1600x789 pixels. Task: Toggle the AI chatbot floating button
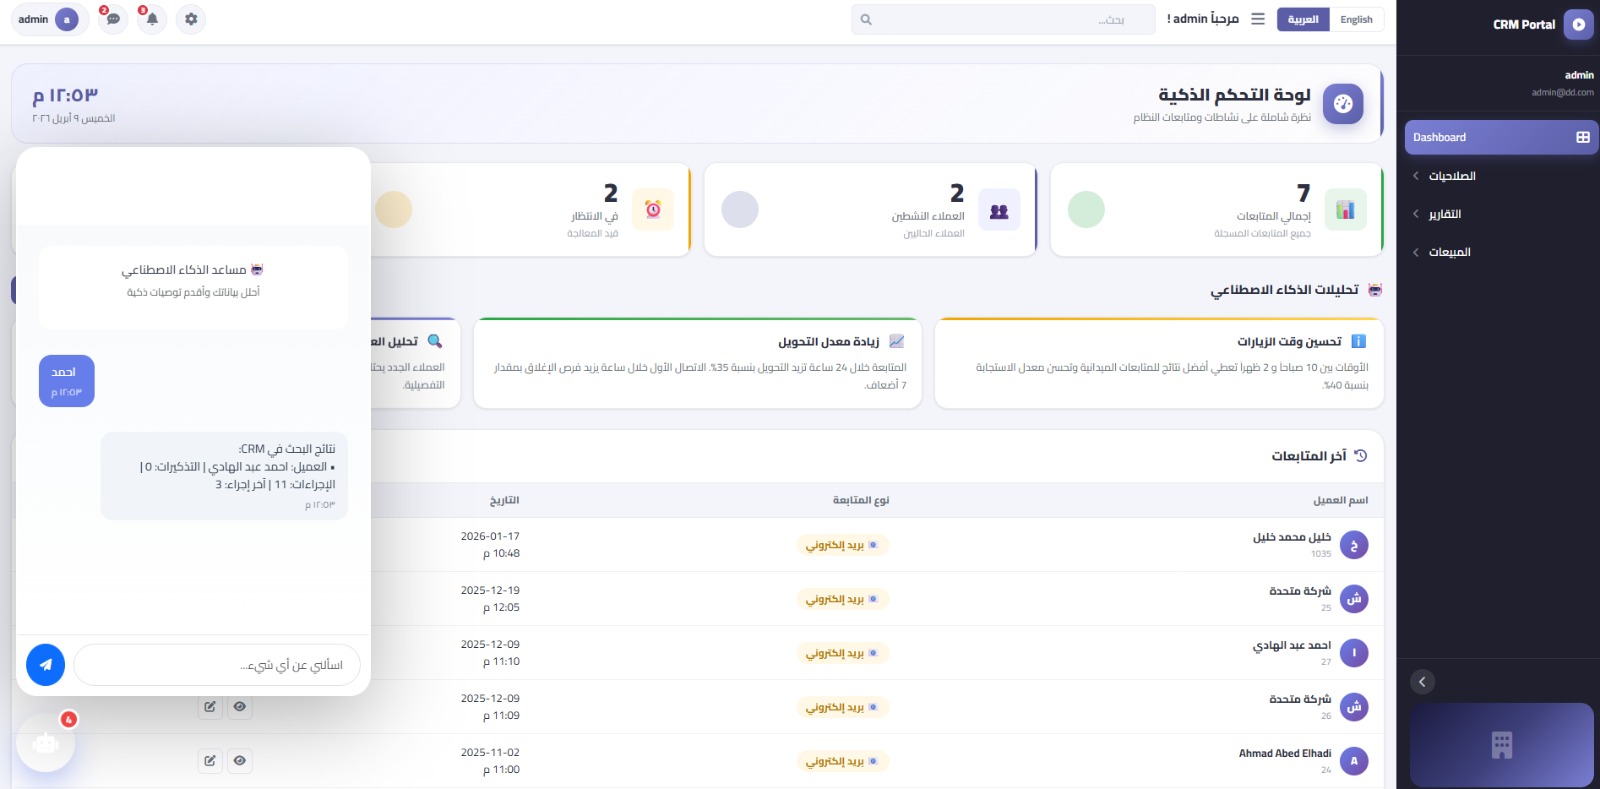[45, 742]
